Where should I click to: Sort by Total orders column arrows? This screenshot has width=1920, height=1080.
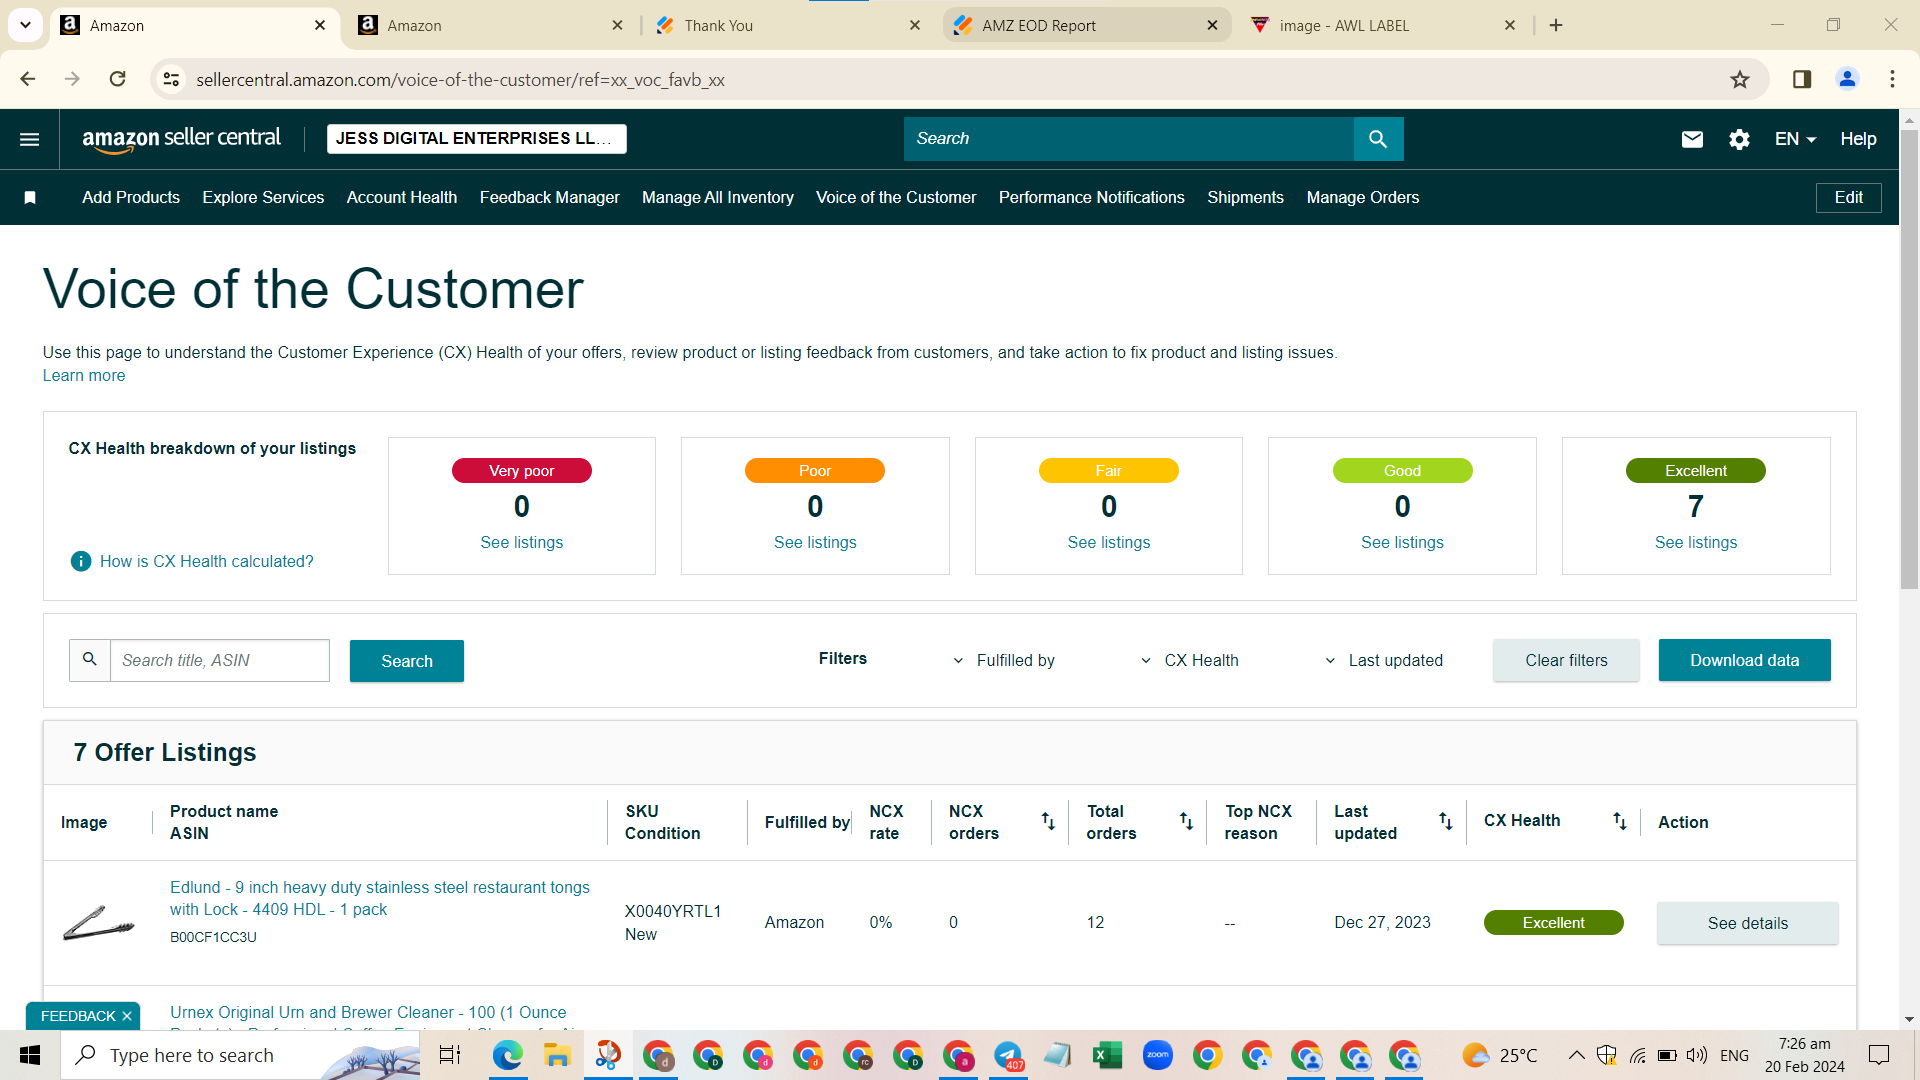click(x=1186, y=821)
